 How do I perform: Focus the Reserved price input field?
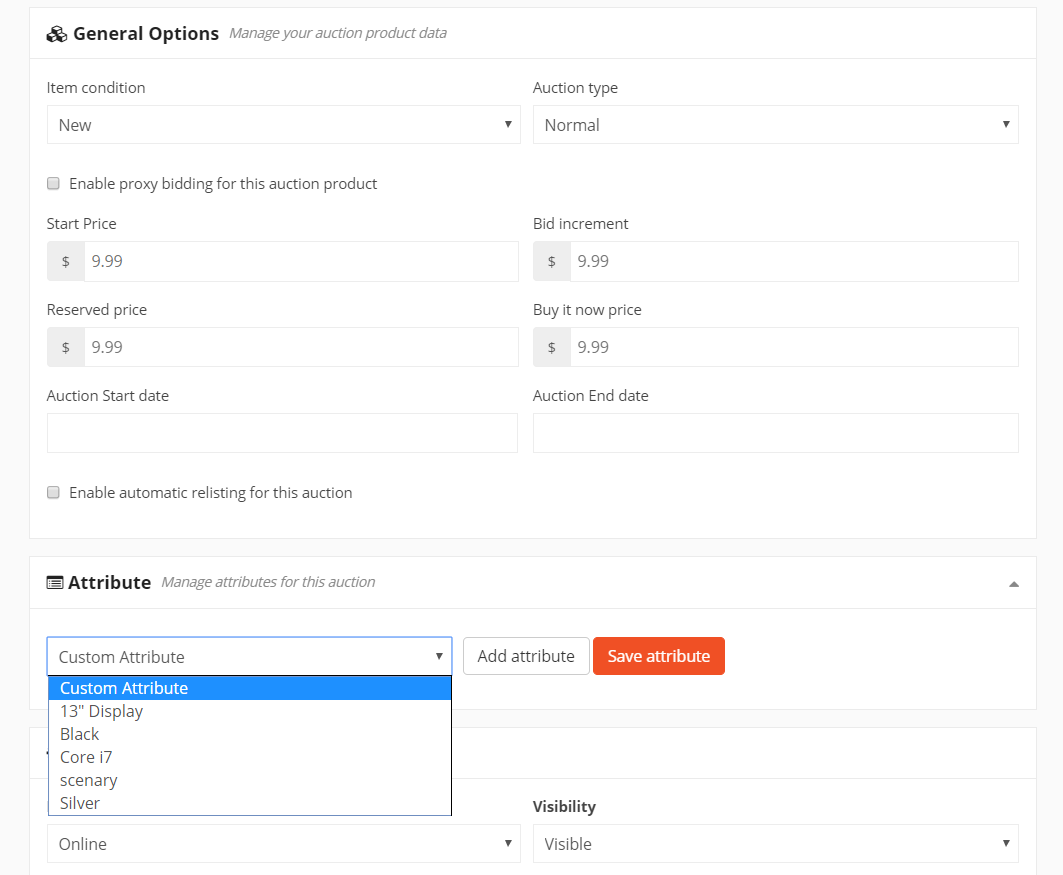301,347
